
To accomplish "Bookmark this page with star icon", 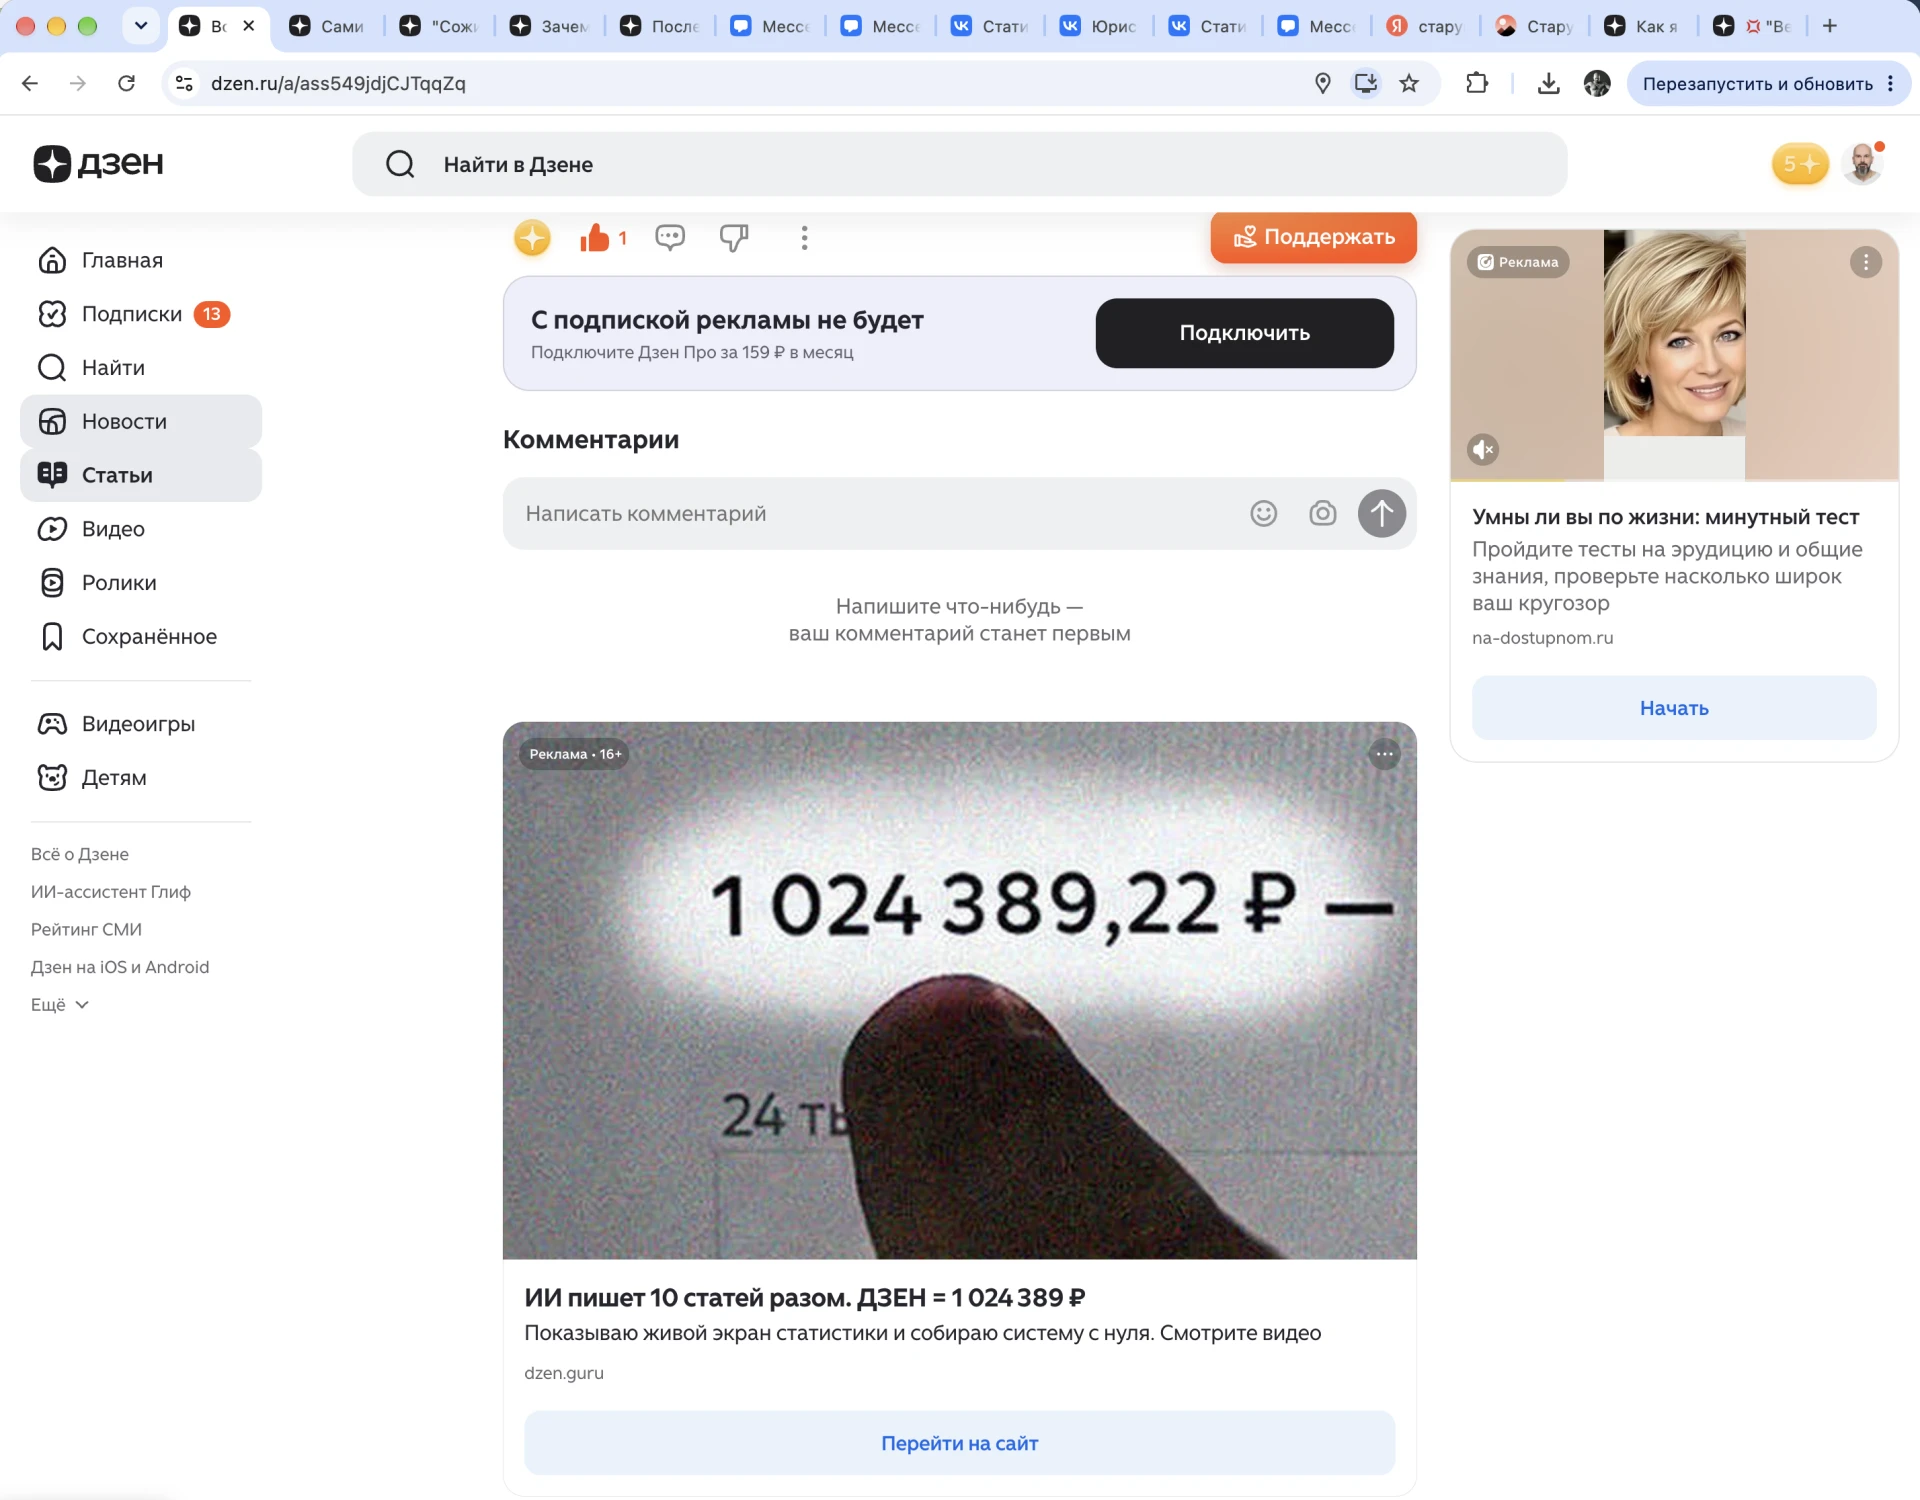I will tap(1410, 83).
